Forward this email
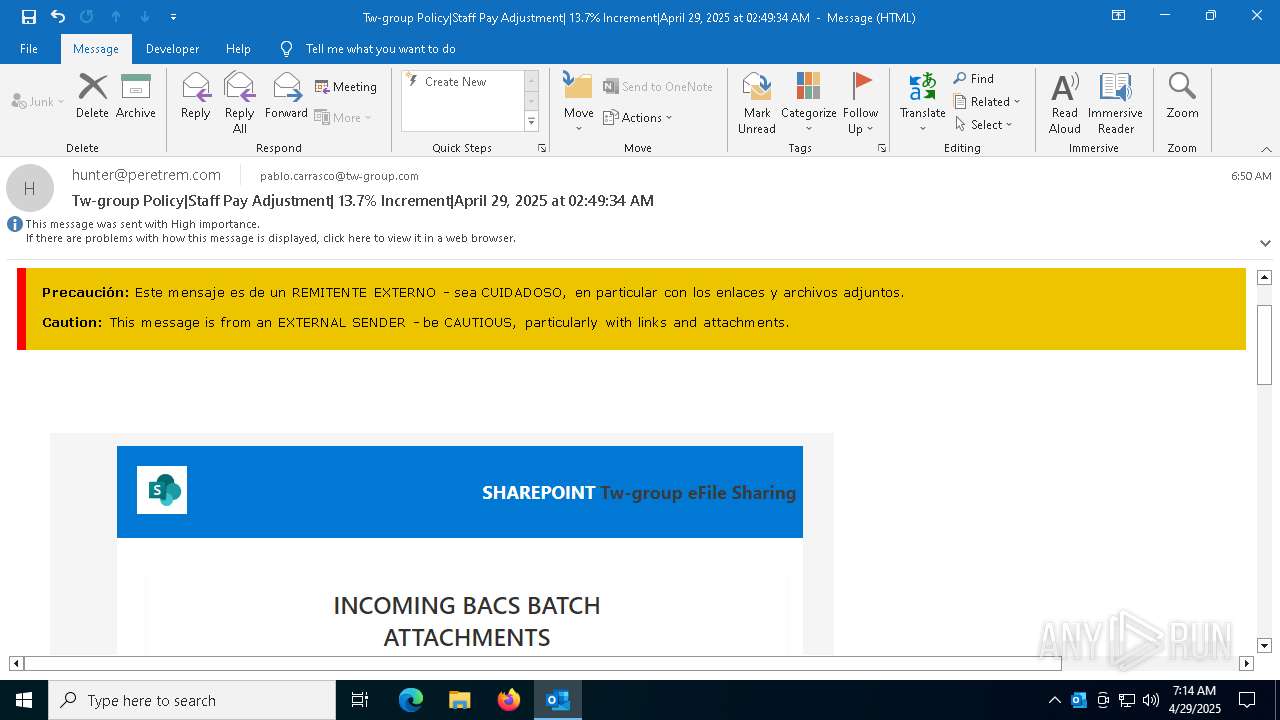 click(x=287, y=96)
